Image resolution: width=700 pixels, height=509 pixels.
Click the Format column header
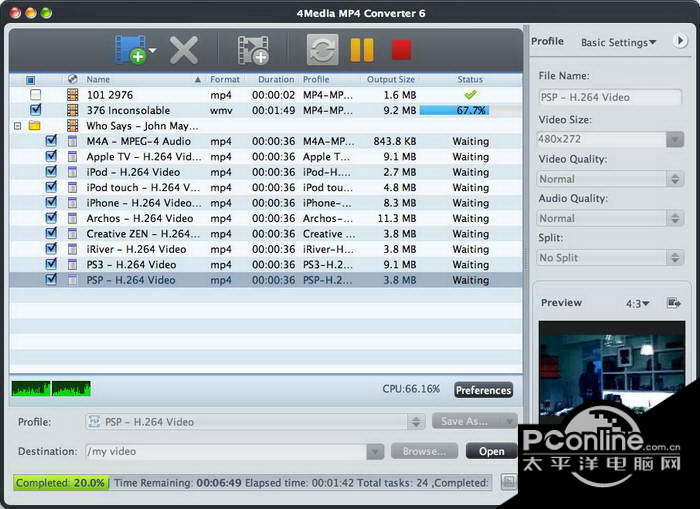225,79
